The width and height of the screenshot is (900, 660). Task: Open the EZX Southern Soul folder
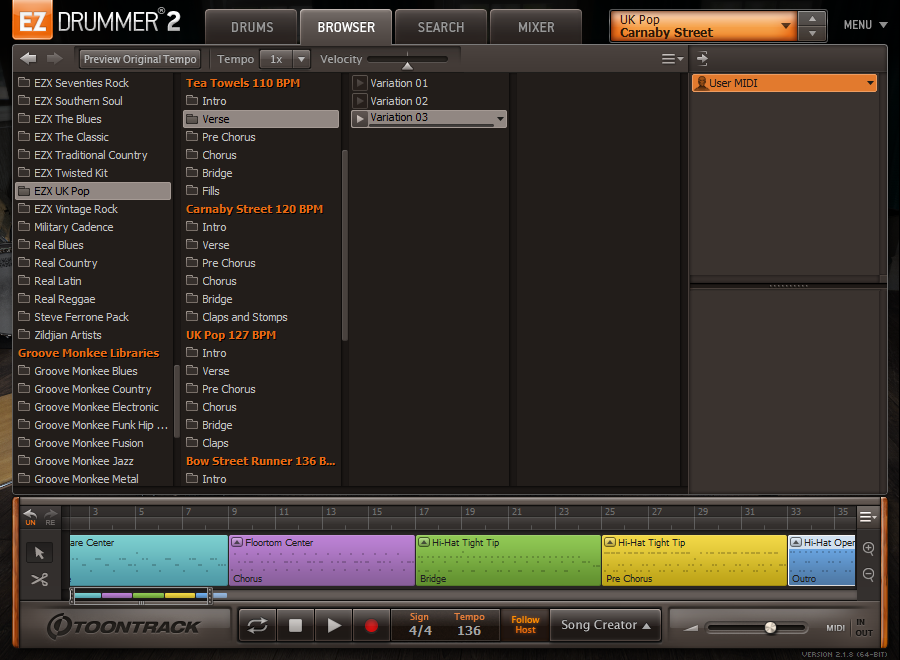pyautogui.click(x=93, y=101)
